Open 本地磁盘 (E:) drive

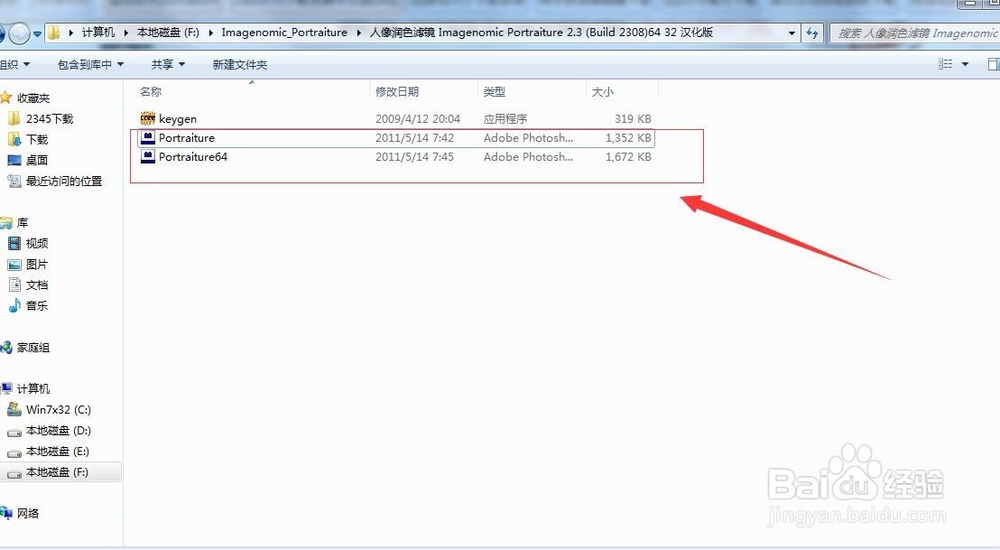click(57, 451)
